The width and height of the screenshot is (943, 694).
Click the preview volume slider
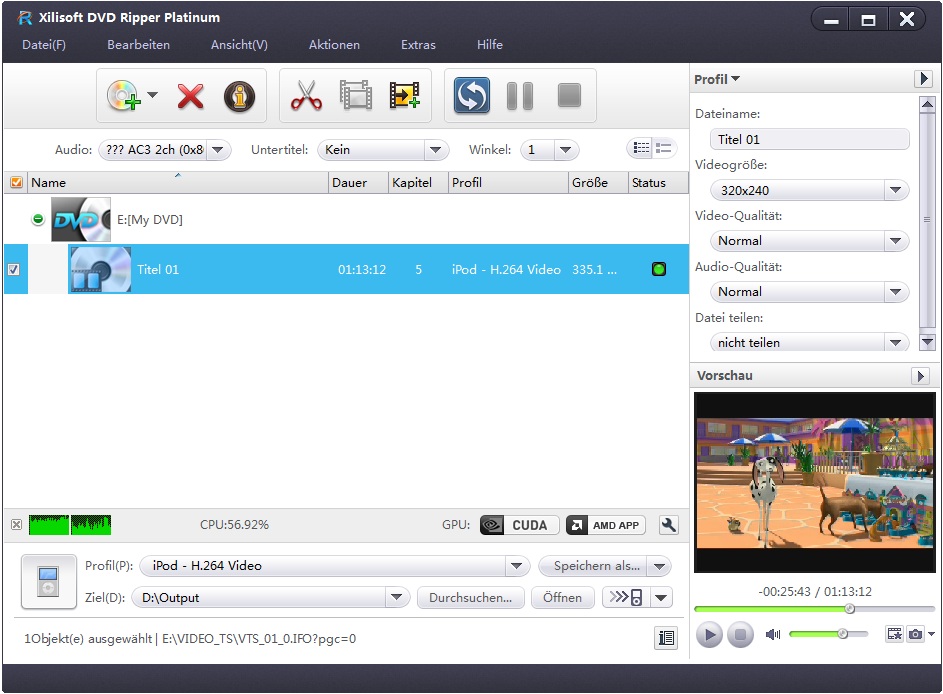[828, 633]
